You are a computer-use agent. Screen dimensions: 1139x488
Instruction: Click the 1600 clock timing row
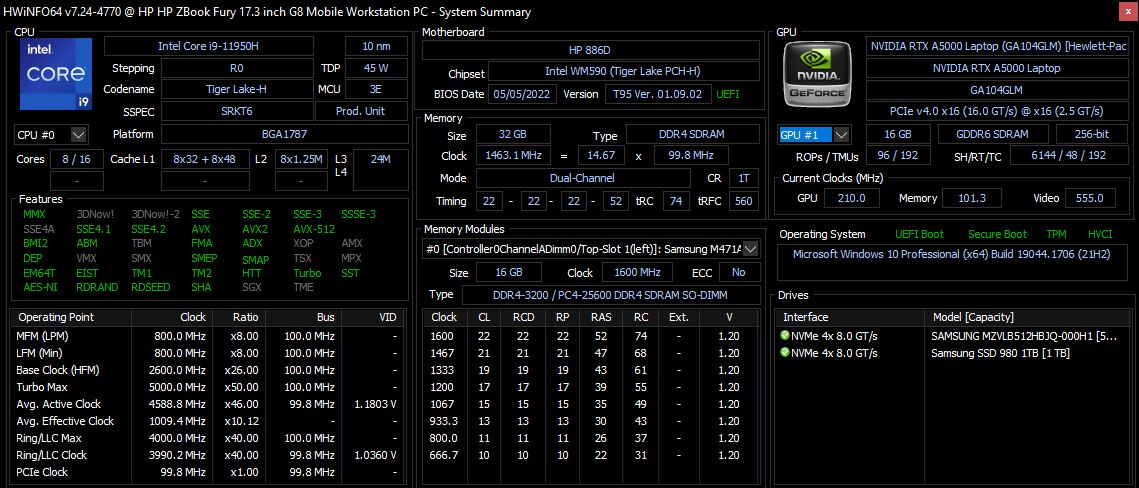pyautogui.click(x=591, y=336)
